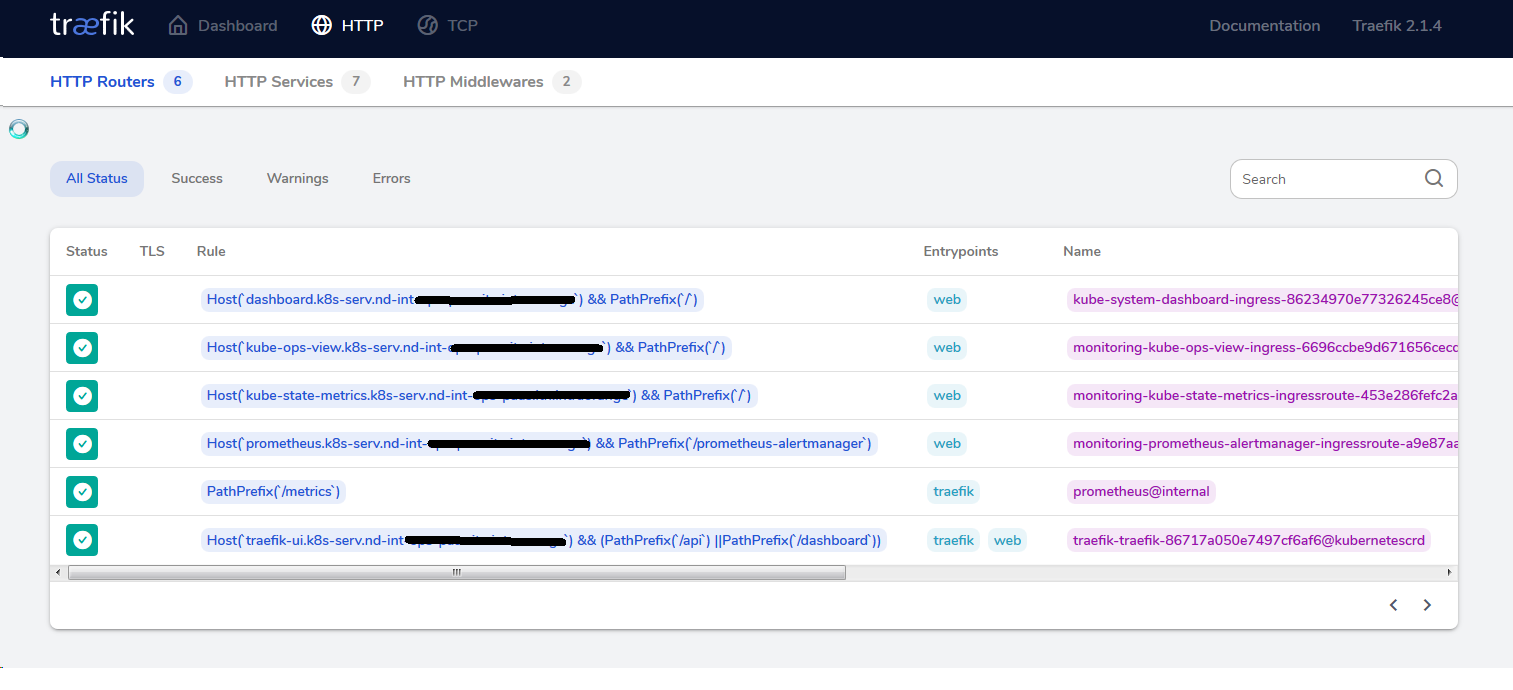This screenshot has height=690, width=1513.
Task: Switch filtering to Errors only
Action: tap(391, 178)
